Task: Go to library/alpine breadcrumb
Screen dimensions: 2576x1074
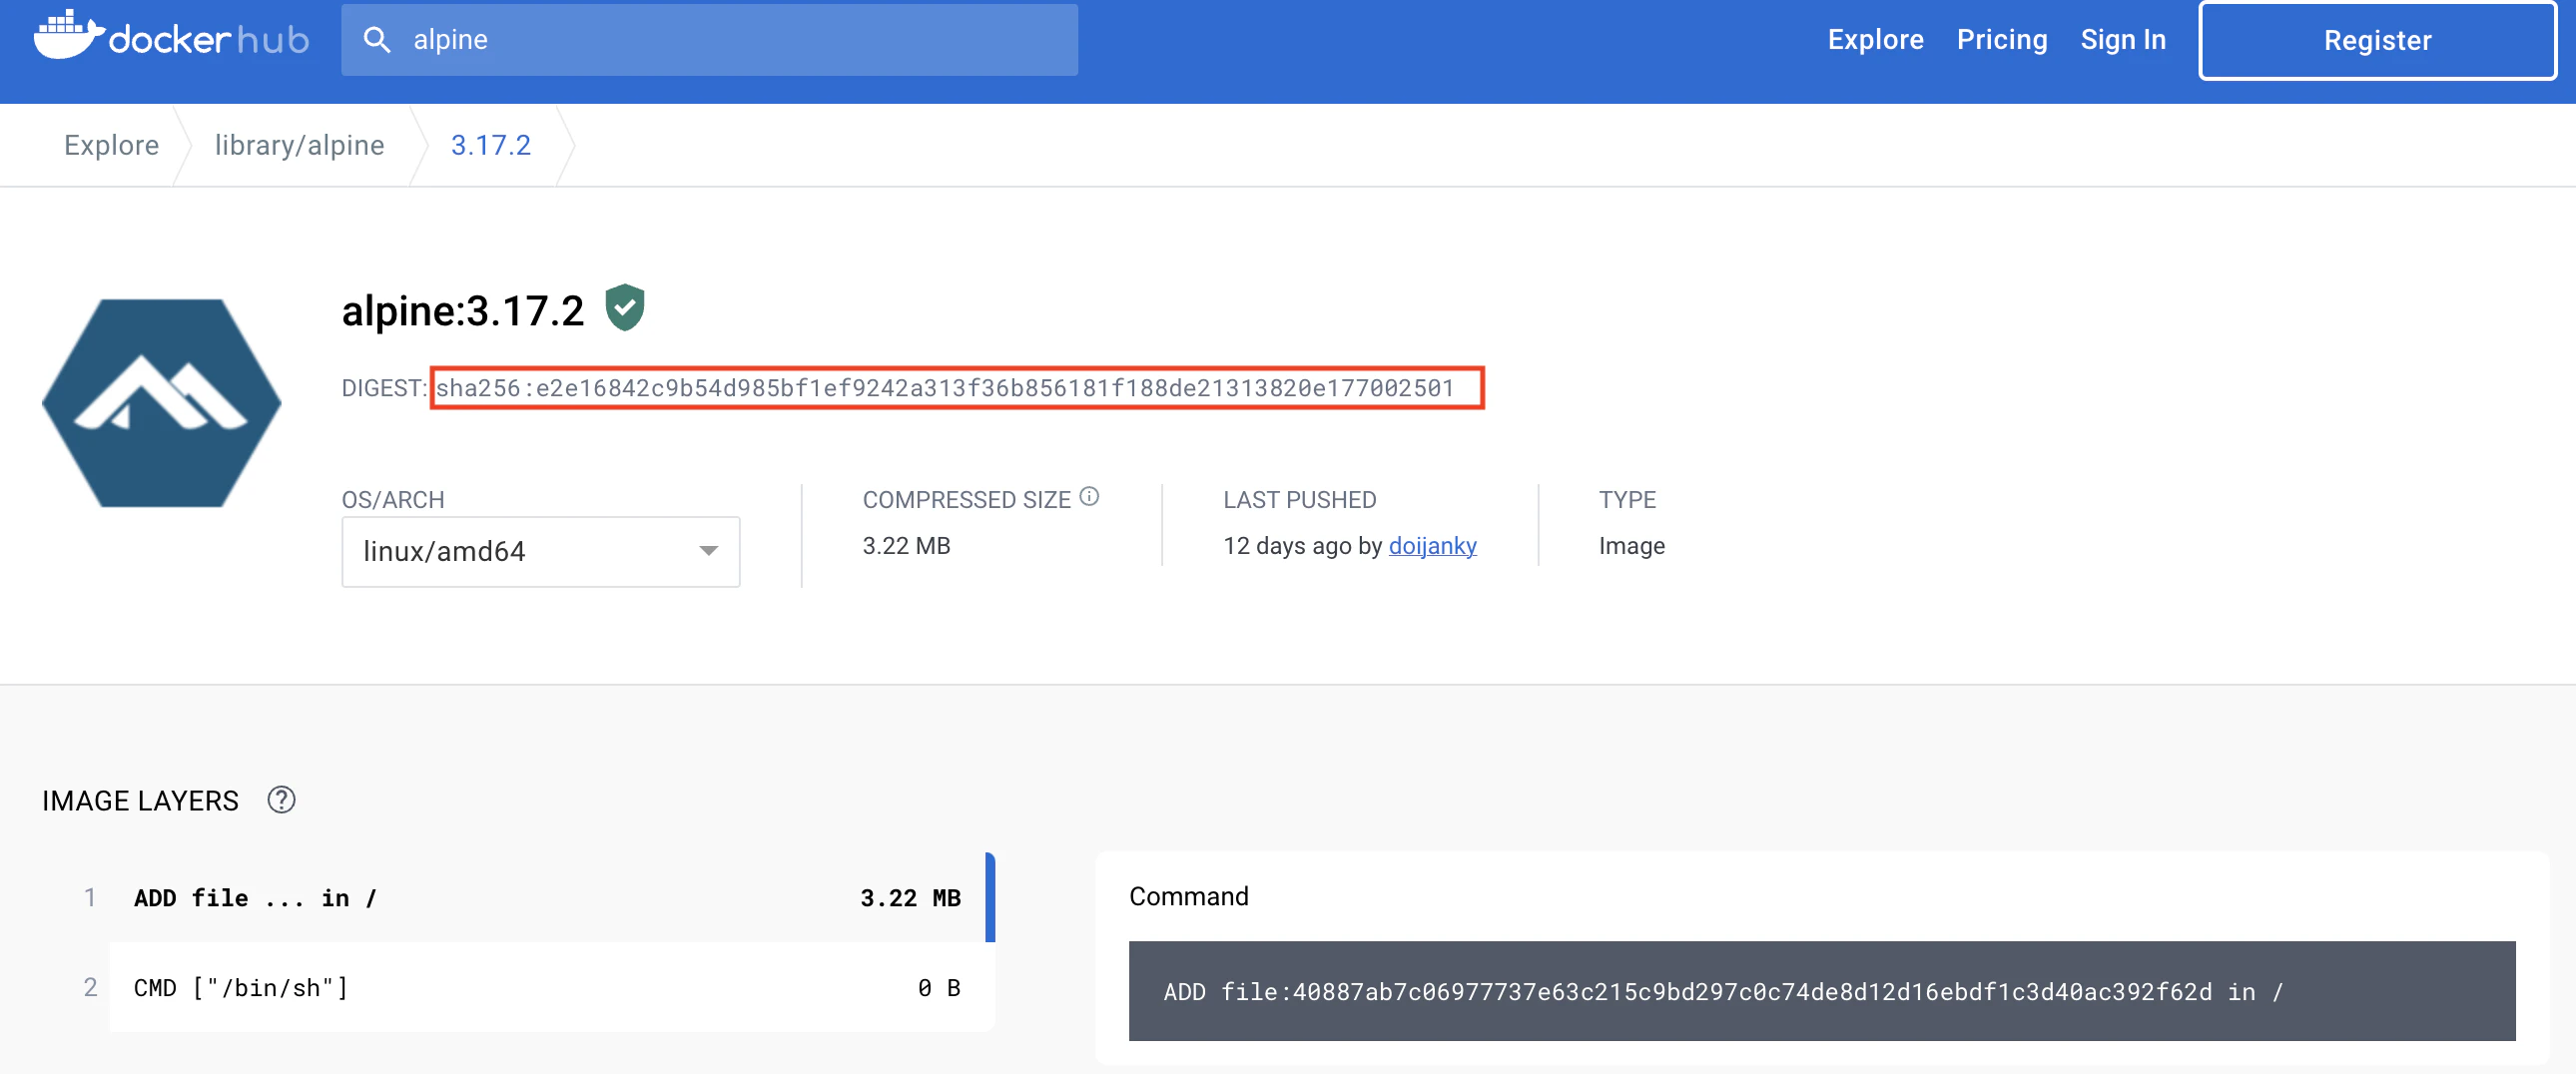Action: [299, 145]
